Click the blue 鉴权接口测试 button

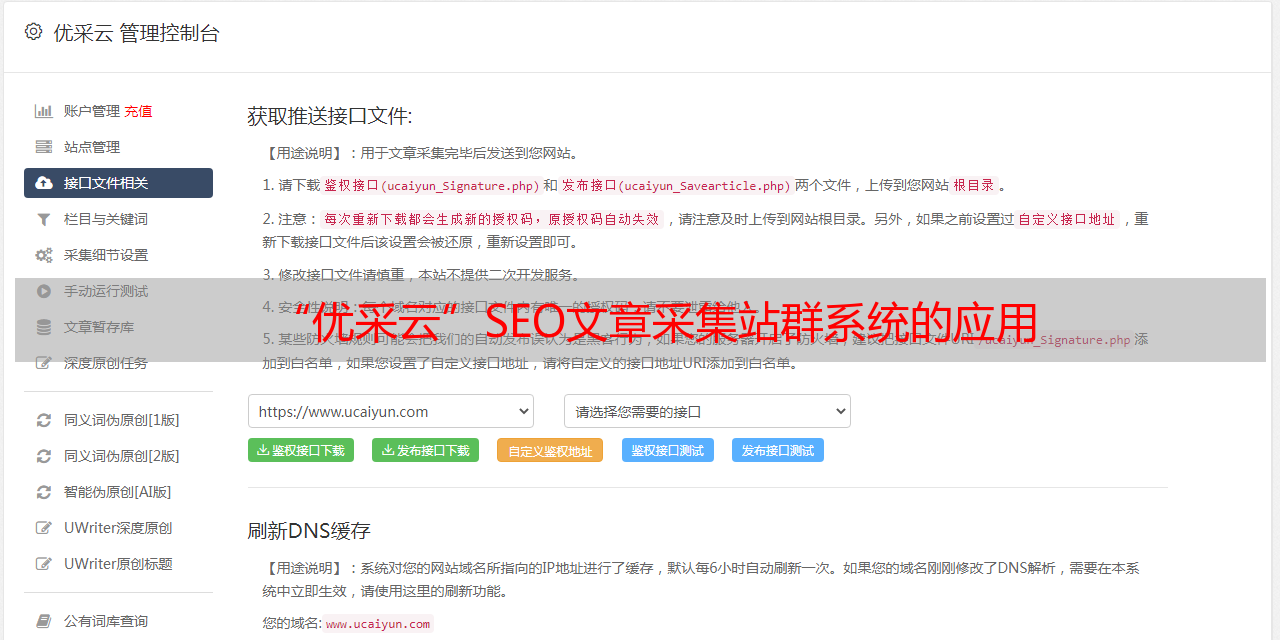(x=668, y=450)
